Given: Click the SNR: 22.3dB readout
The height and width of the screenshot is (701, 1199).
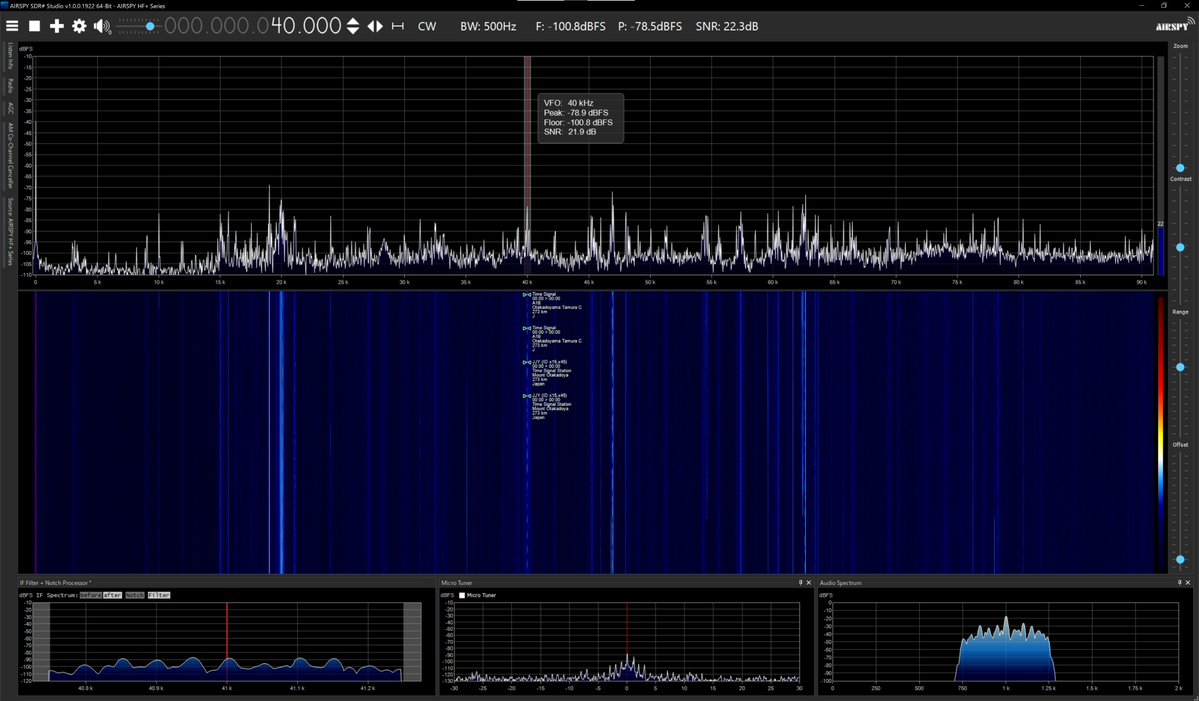Looking at the screenshot, I should point(726,26).
